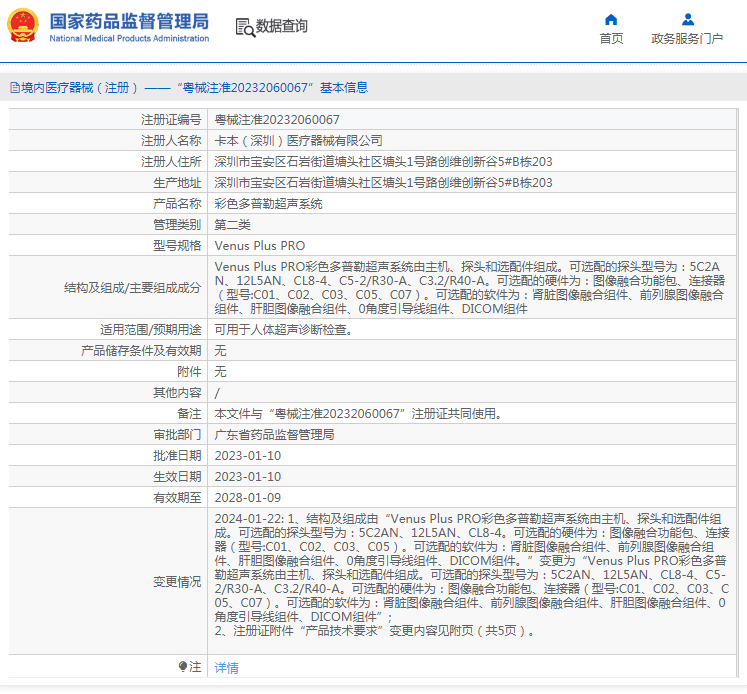Viewport: 747px width, 694px height.
Task: Open the 详情 link
Action: click(x=226, y=667)
